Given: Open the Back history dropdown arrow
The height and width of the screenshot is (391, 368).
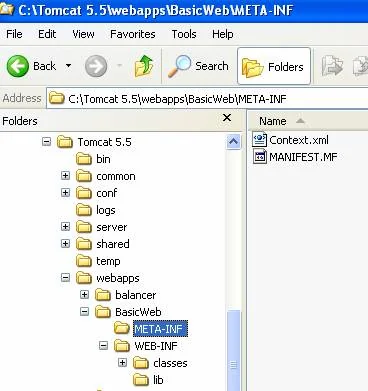Looking at the screenshot, I should (68, 66).
